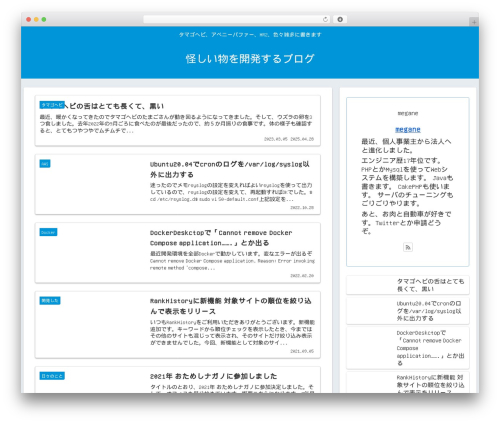Click profile text あと、お肉と自動車が好きです
The height and width of the screenshot is (423, 500).
406,222
